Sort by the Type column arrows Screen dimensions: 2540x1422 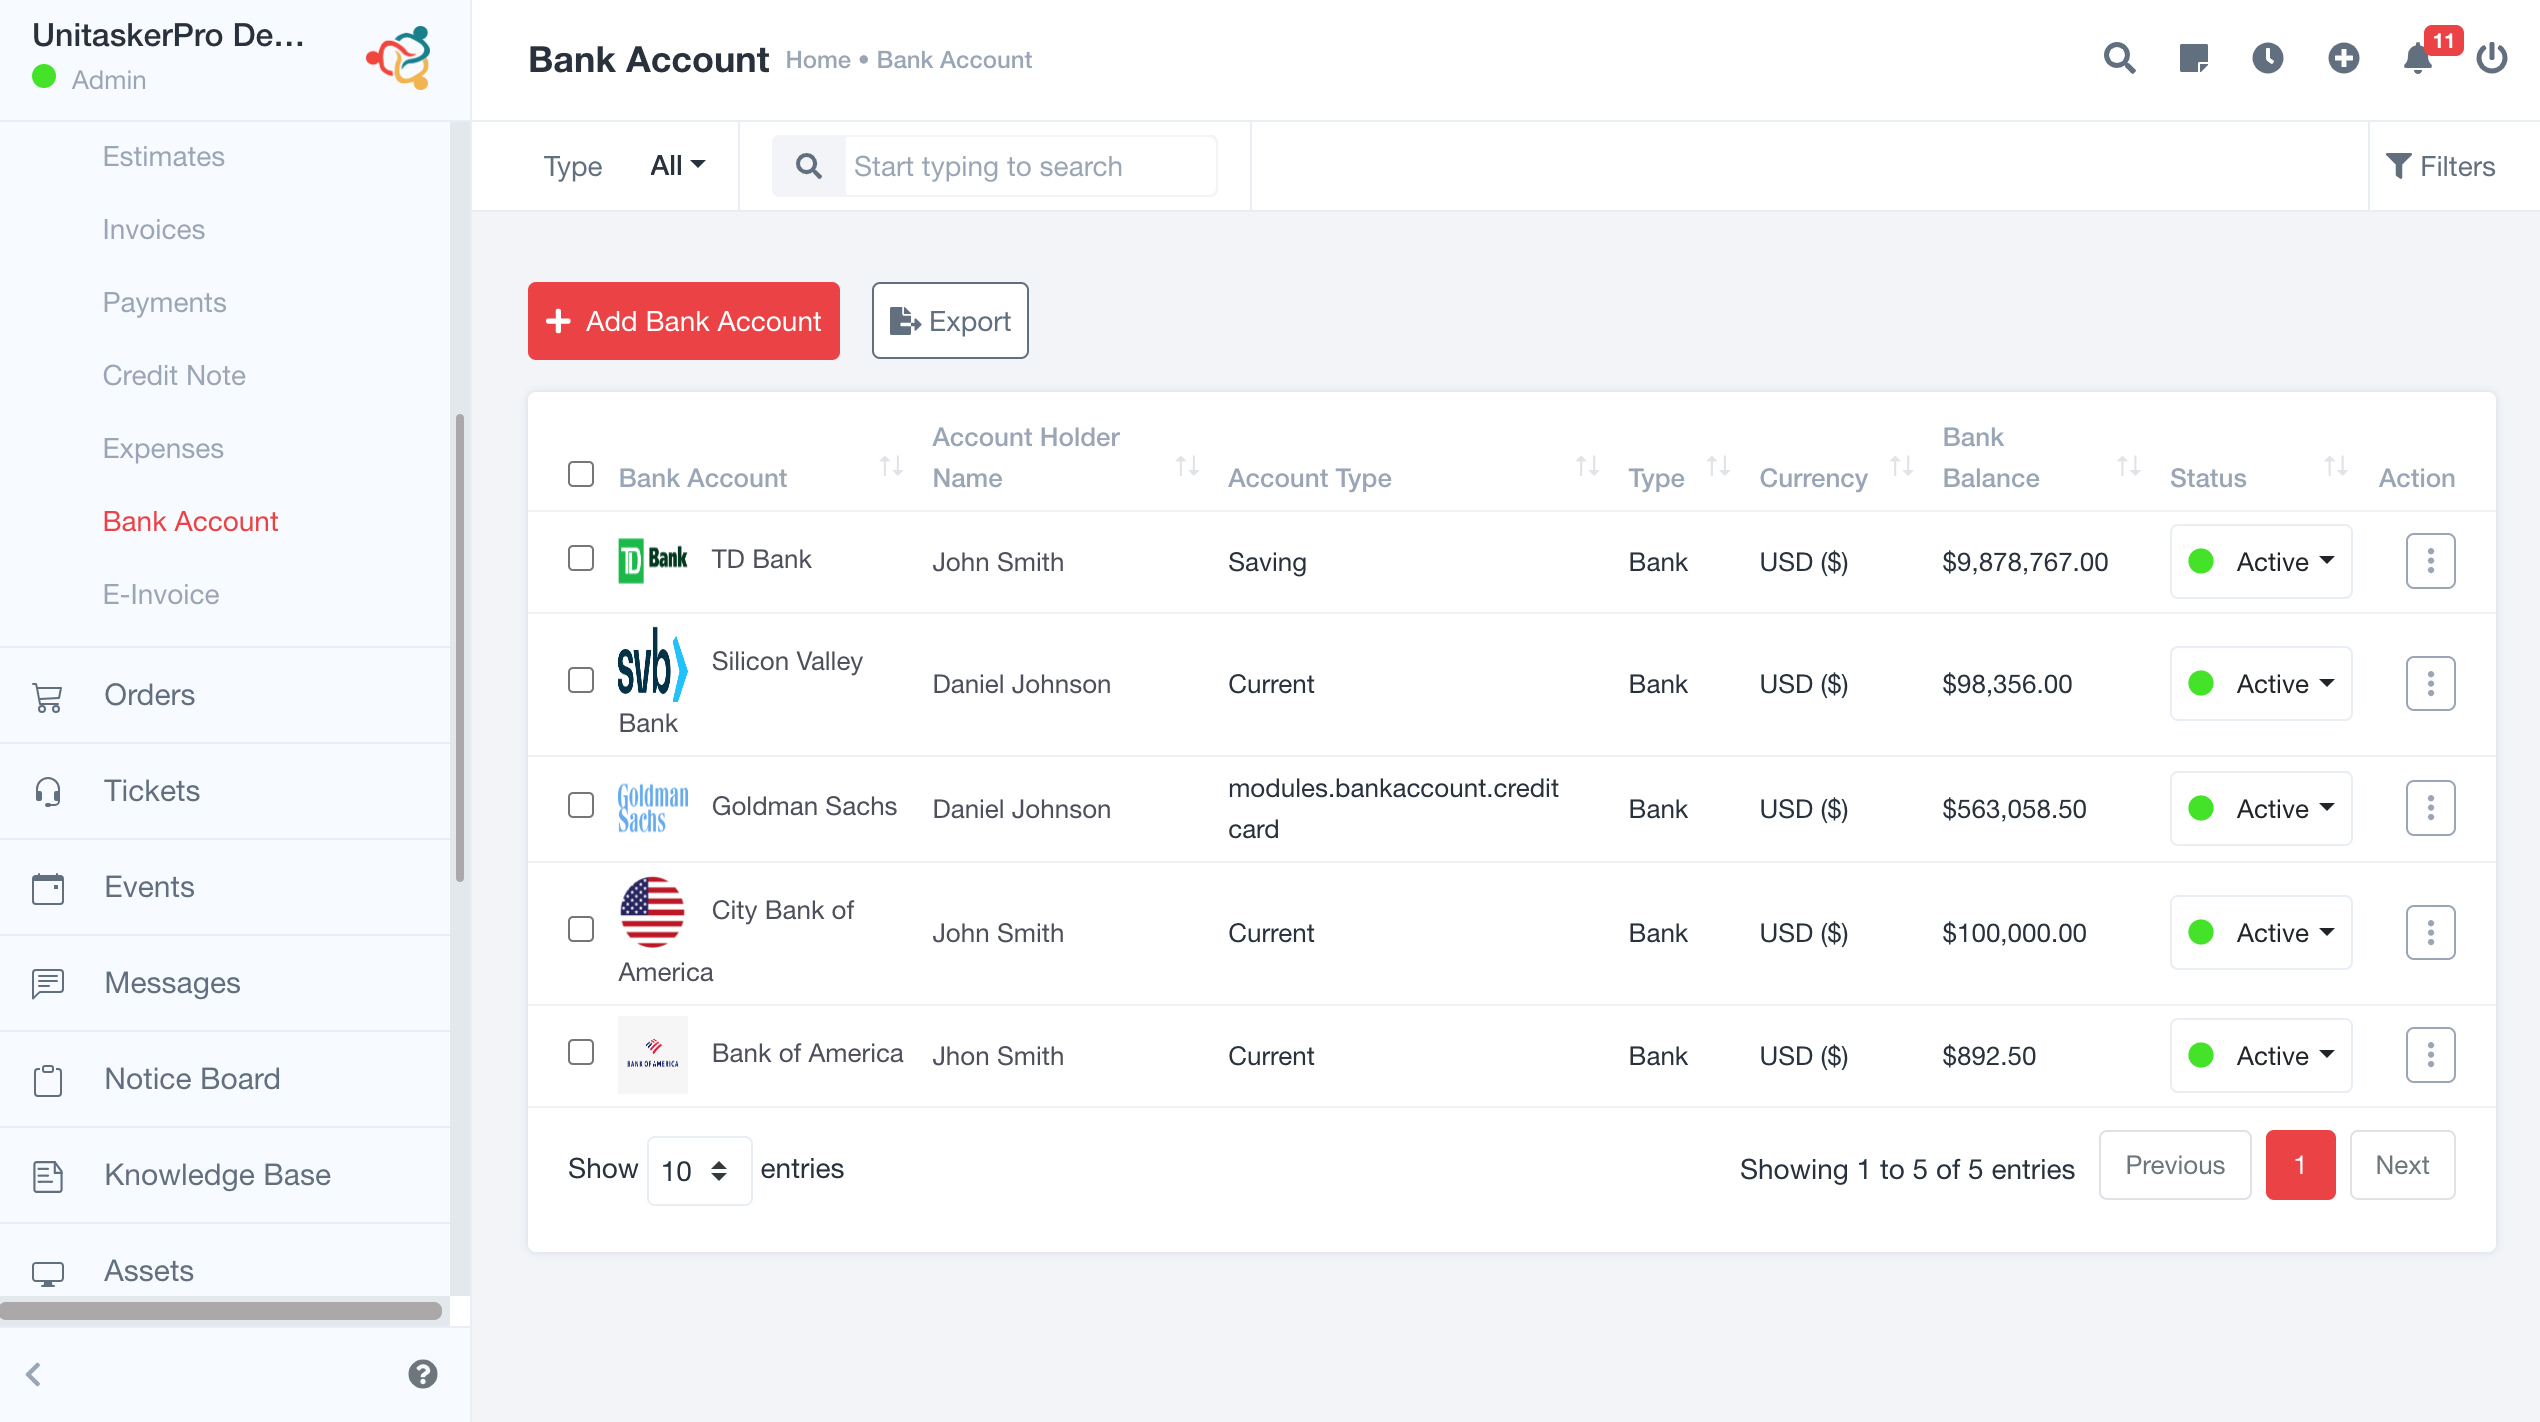1718,466
